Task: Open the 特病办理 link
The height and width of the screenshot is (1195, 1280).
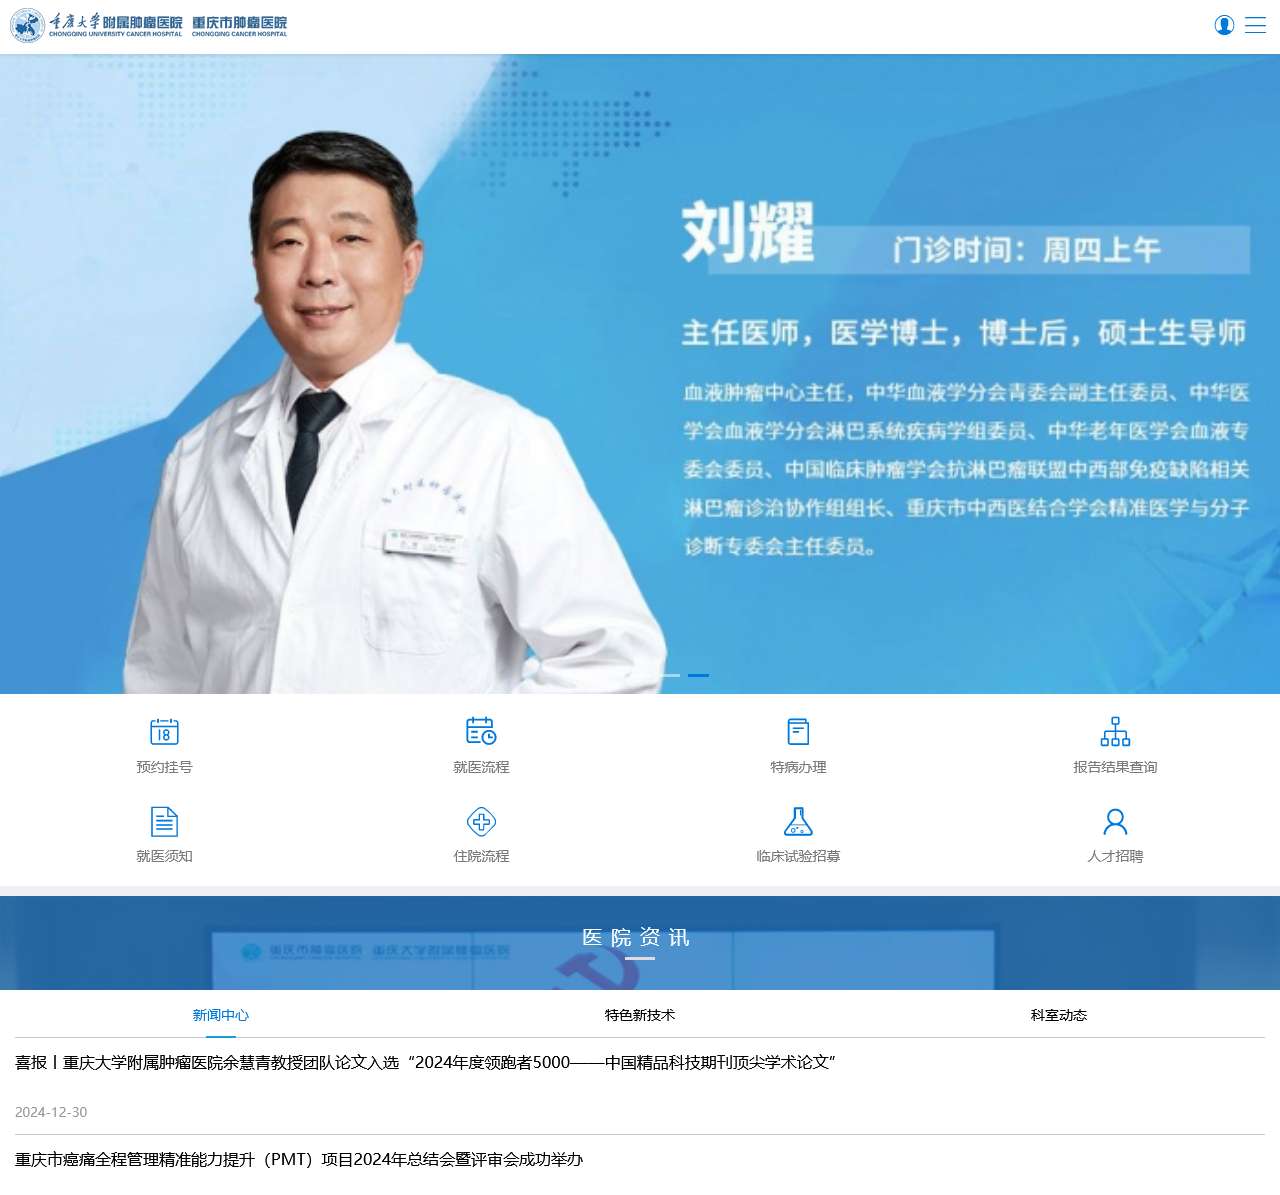Action: point(798,767)
